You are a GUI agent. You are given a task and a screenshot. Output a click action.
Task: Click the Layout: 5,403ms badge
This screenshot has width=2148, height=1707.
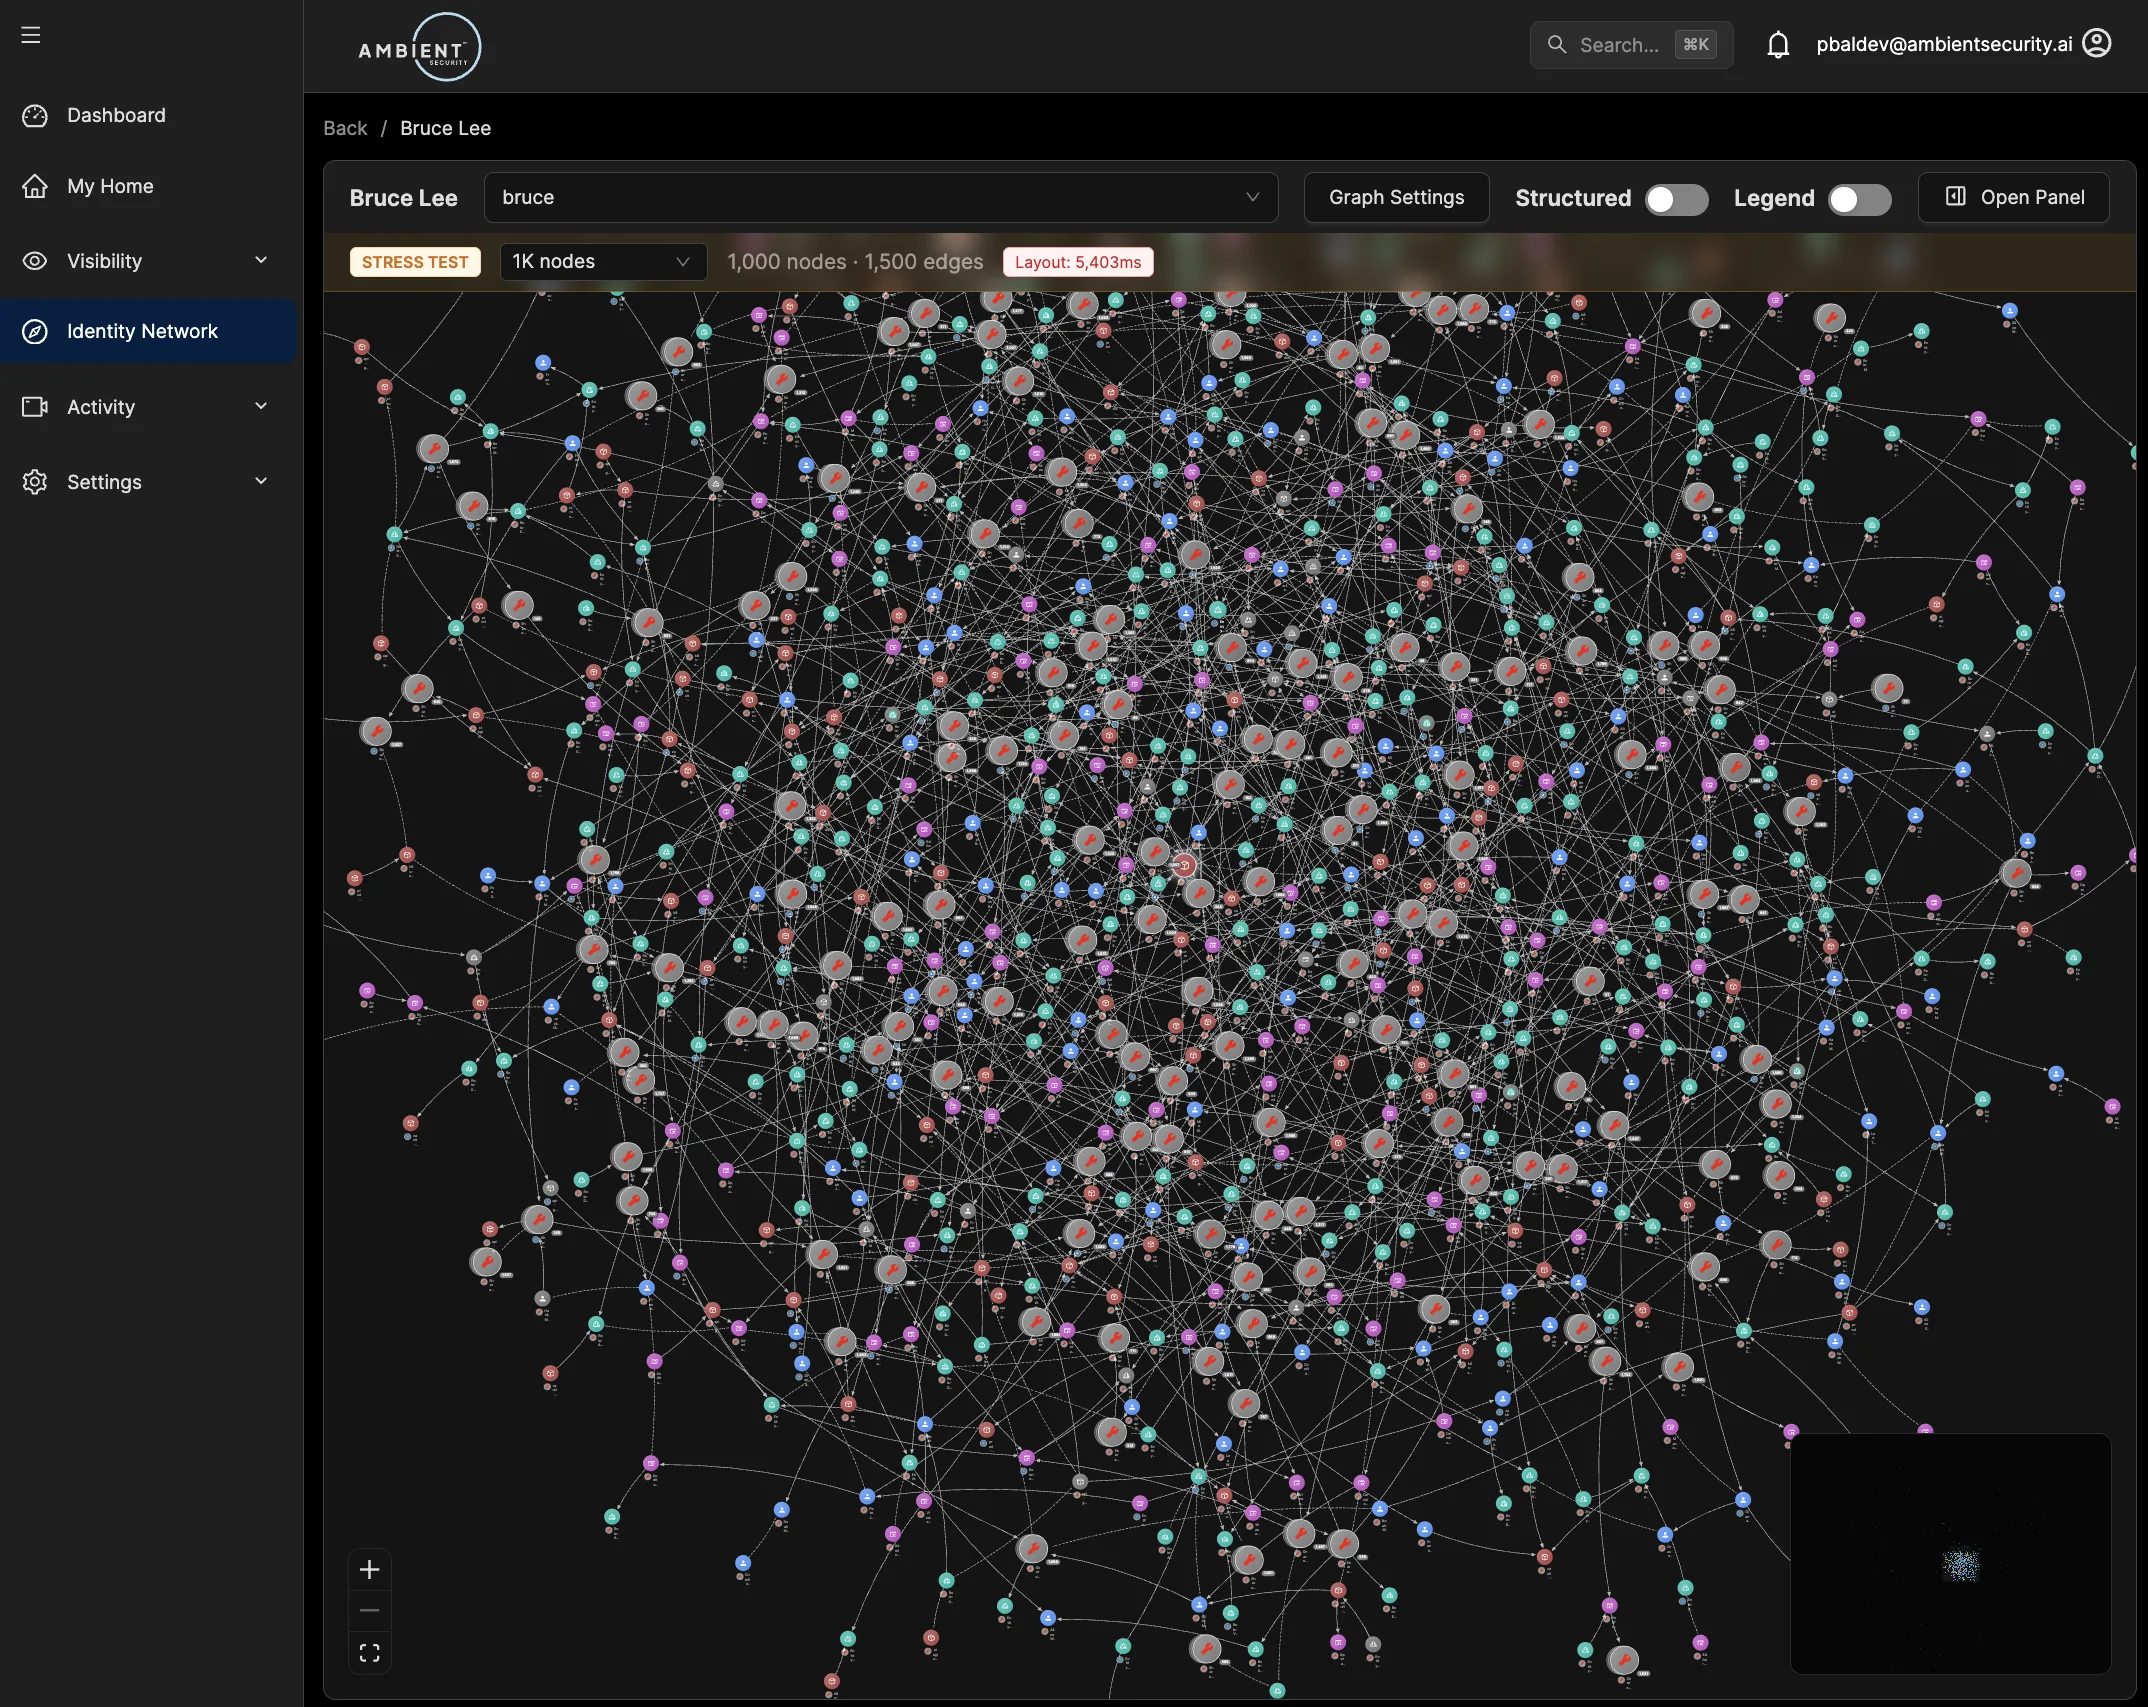[x=1078, y=262]
